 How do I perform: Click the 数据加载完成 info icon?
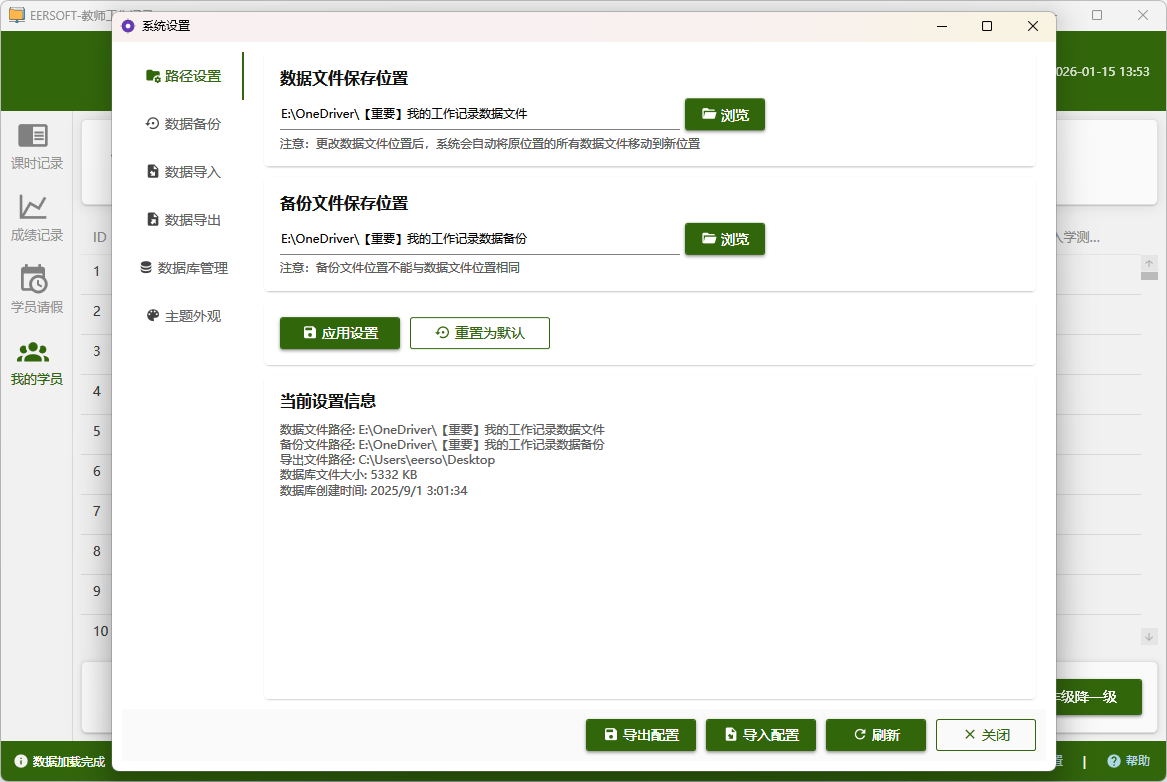click(20, 761)
